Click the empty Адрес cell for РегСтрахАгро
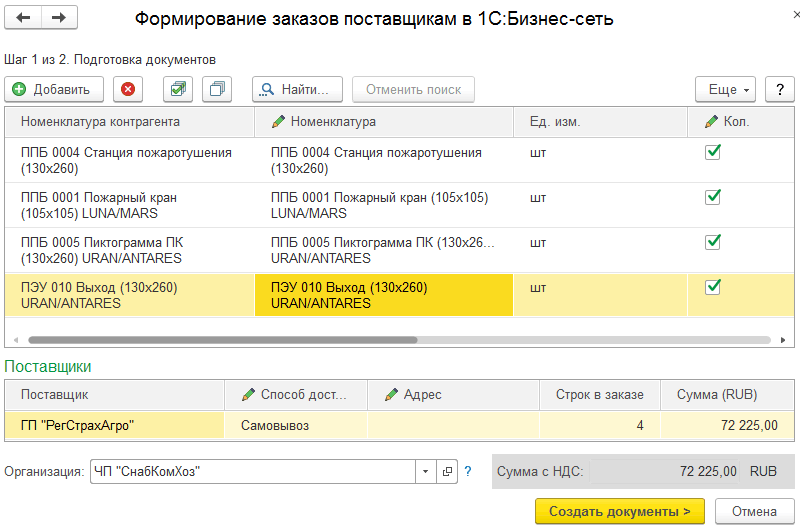800x531 pixels. tap(453, 425)
